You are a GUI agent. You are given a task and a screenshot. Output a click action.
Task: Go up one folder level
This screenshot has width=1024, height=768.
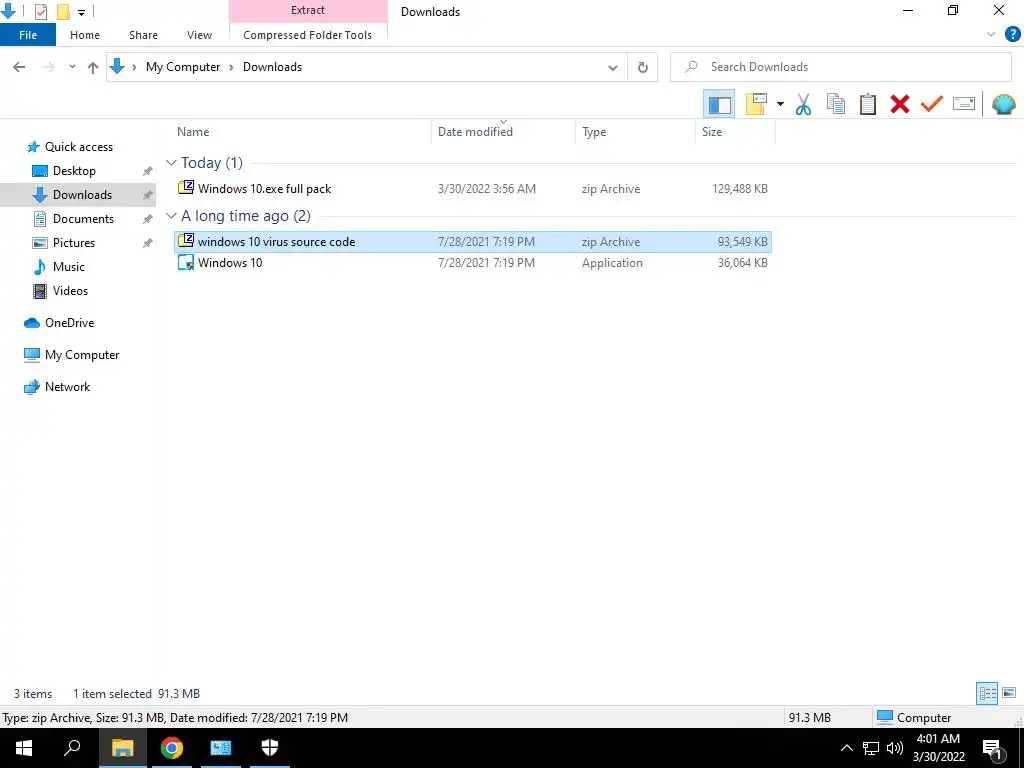pos(93,67)
